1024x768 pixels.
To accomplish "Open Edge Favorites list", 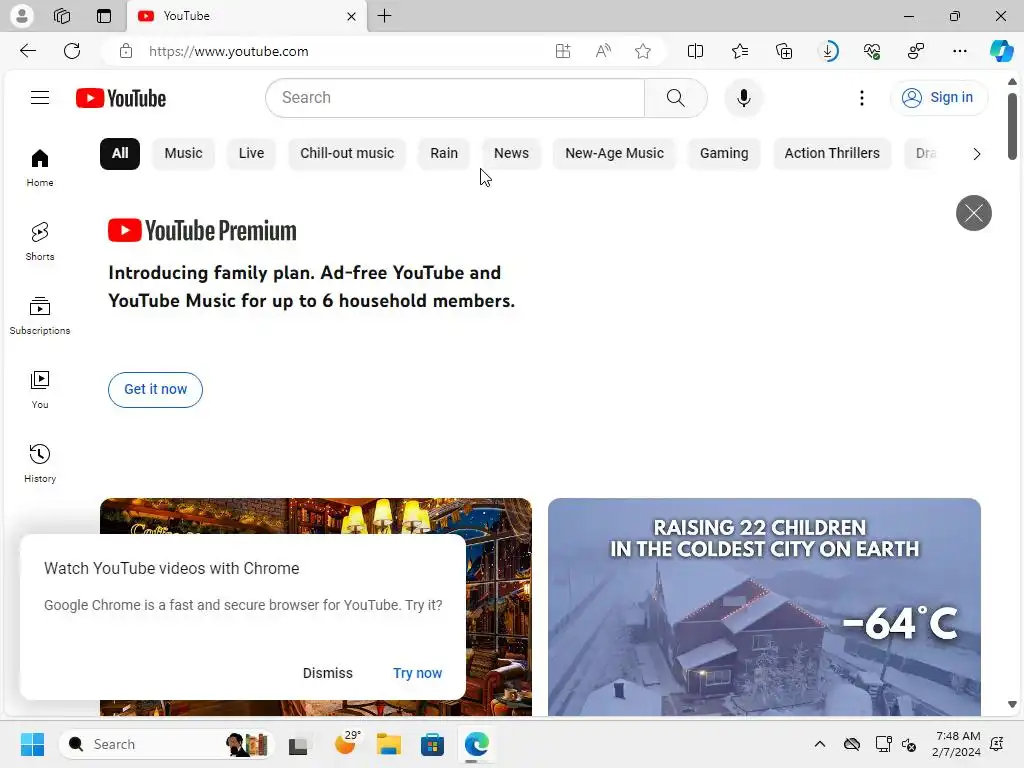I will 740,51.
